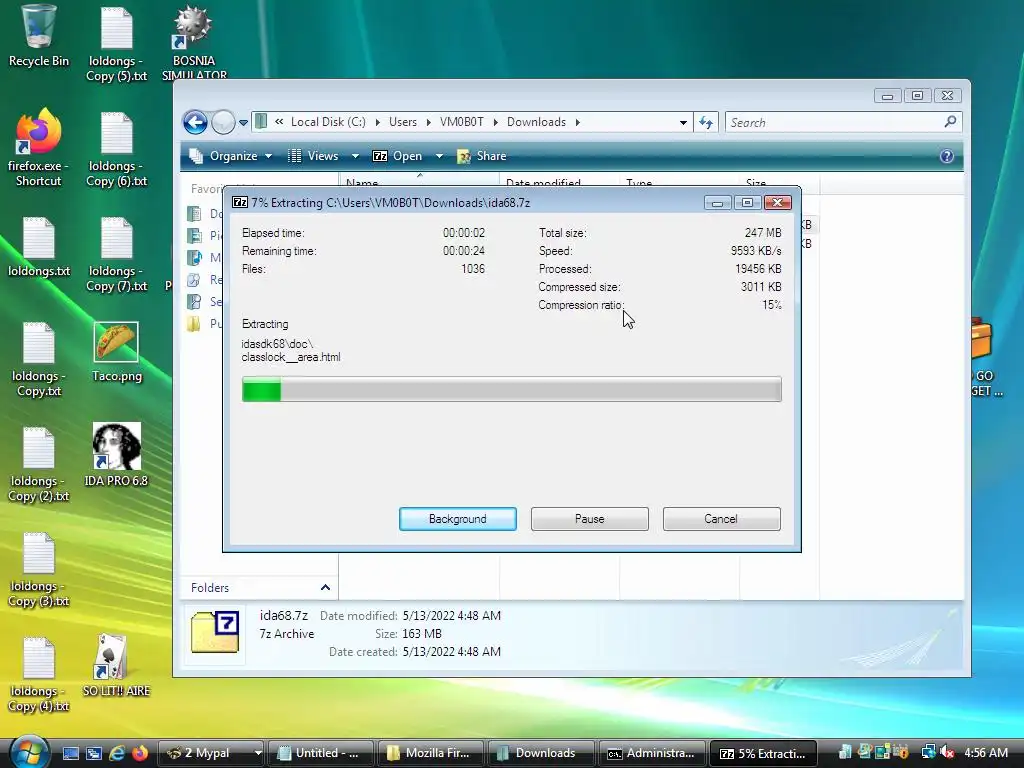
Task: Click the ida68.7z archive thumbnail in details pane
Action: pos(215,632)
